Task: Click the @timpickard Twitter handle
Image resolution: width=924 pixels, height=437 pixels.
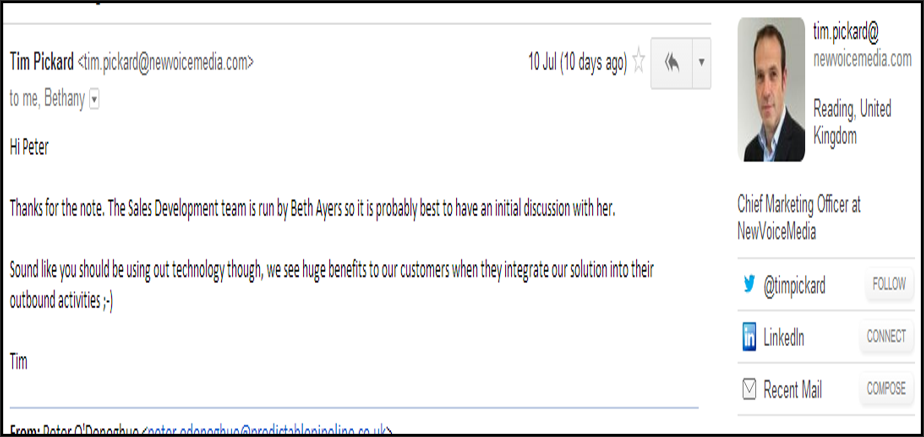Action: (794, 286)
